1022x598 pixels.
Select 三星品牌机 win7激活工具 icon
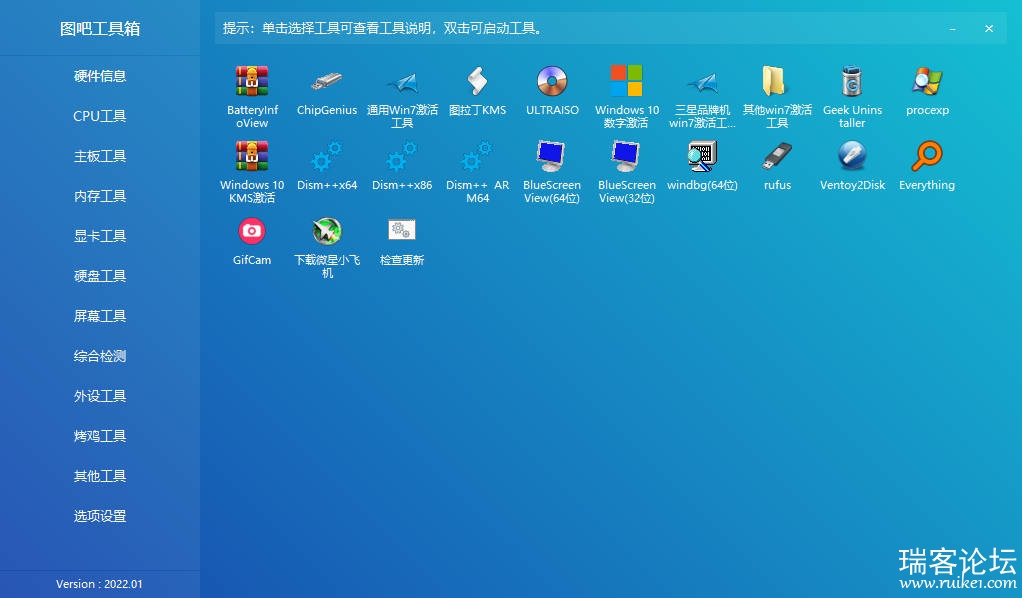coord(702,81)
